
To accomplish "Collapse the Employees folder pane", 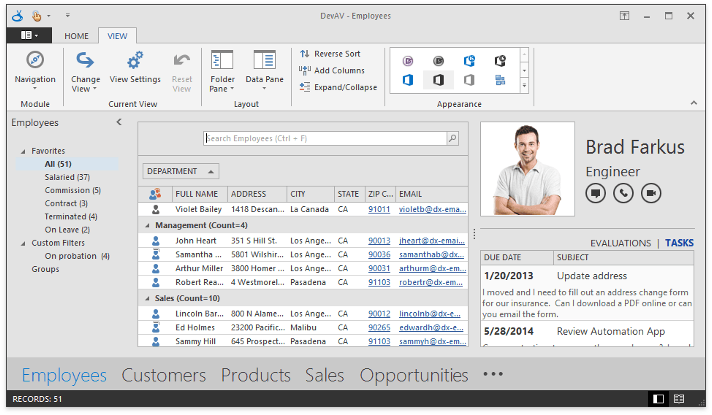I will click(x=119, y=122).
